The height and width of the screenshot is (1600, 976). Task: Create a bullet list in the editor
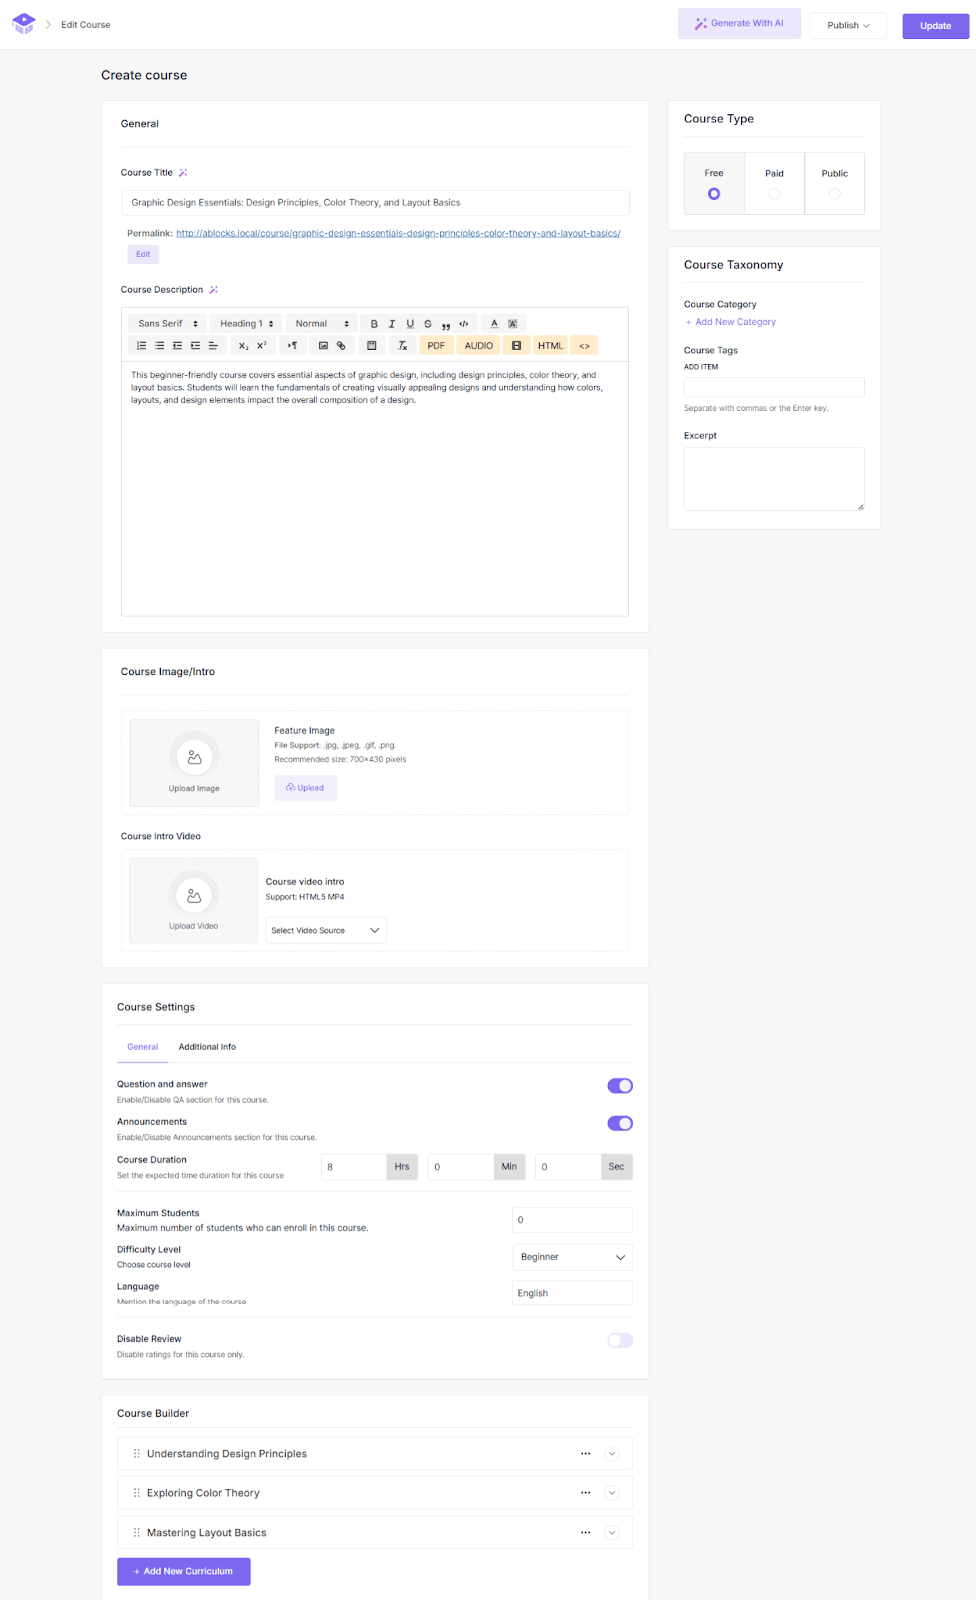[x=159, y=346]
